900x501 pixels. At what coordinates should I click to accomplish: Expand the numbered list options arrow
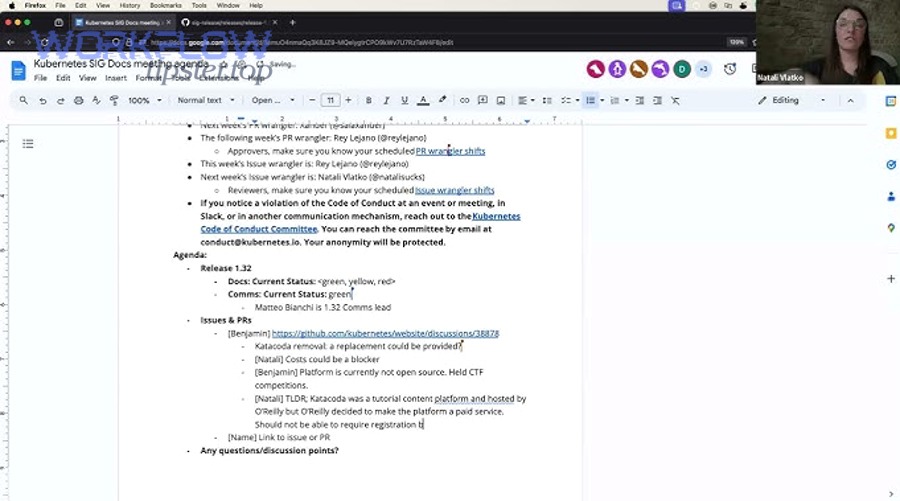[x=626, y=100]
